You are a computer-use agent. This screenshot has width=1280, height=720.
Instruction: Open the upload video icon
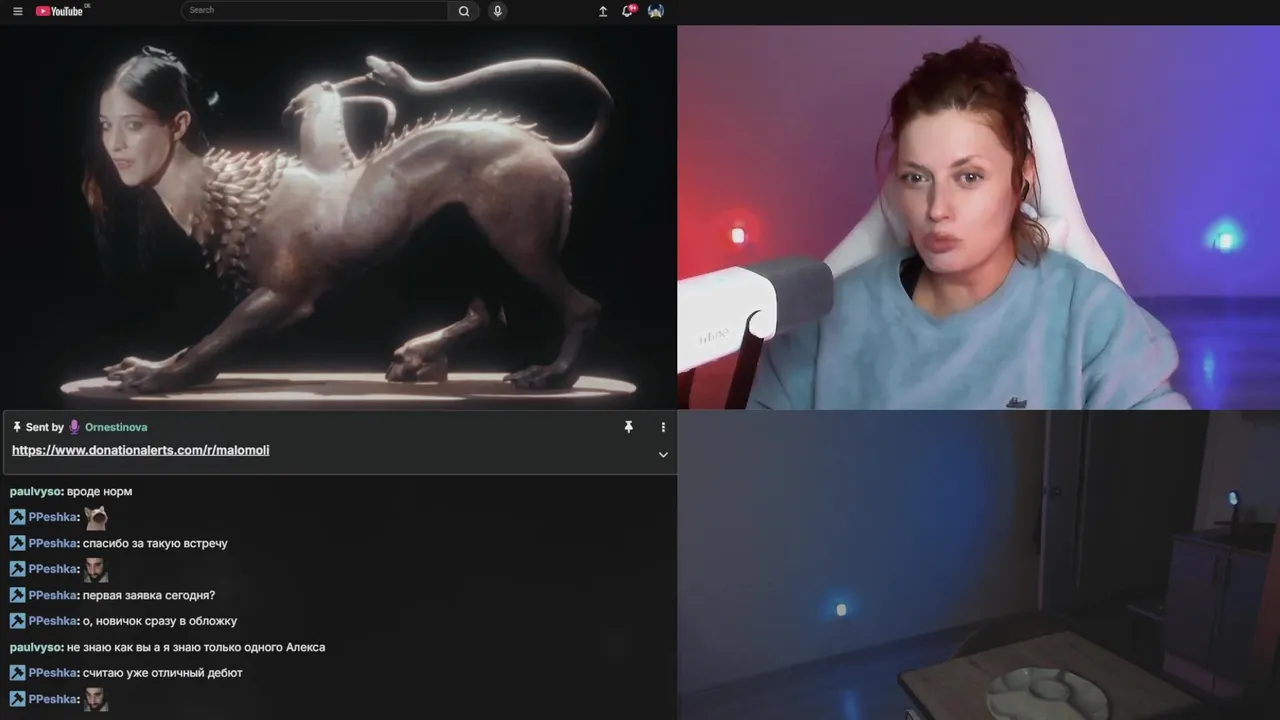(x=603, y=11)
